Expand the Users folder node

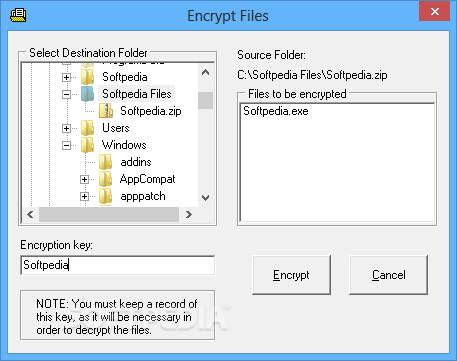[67, 129]
